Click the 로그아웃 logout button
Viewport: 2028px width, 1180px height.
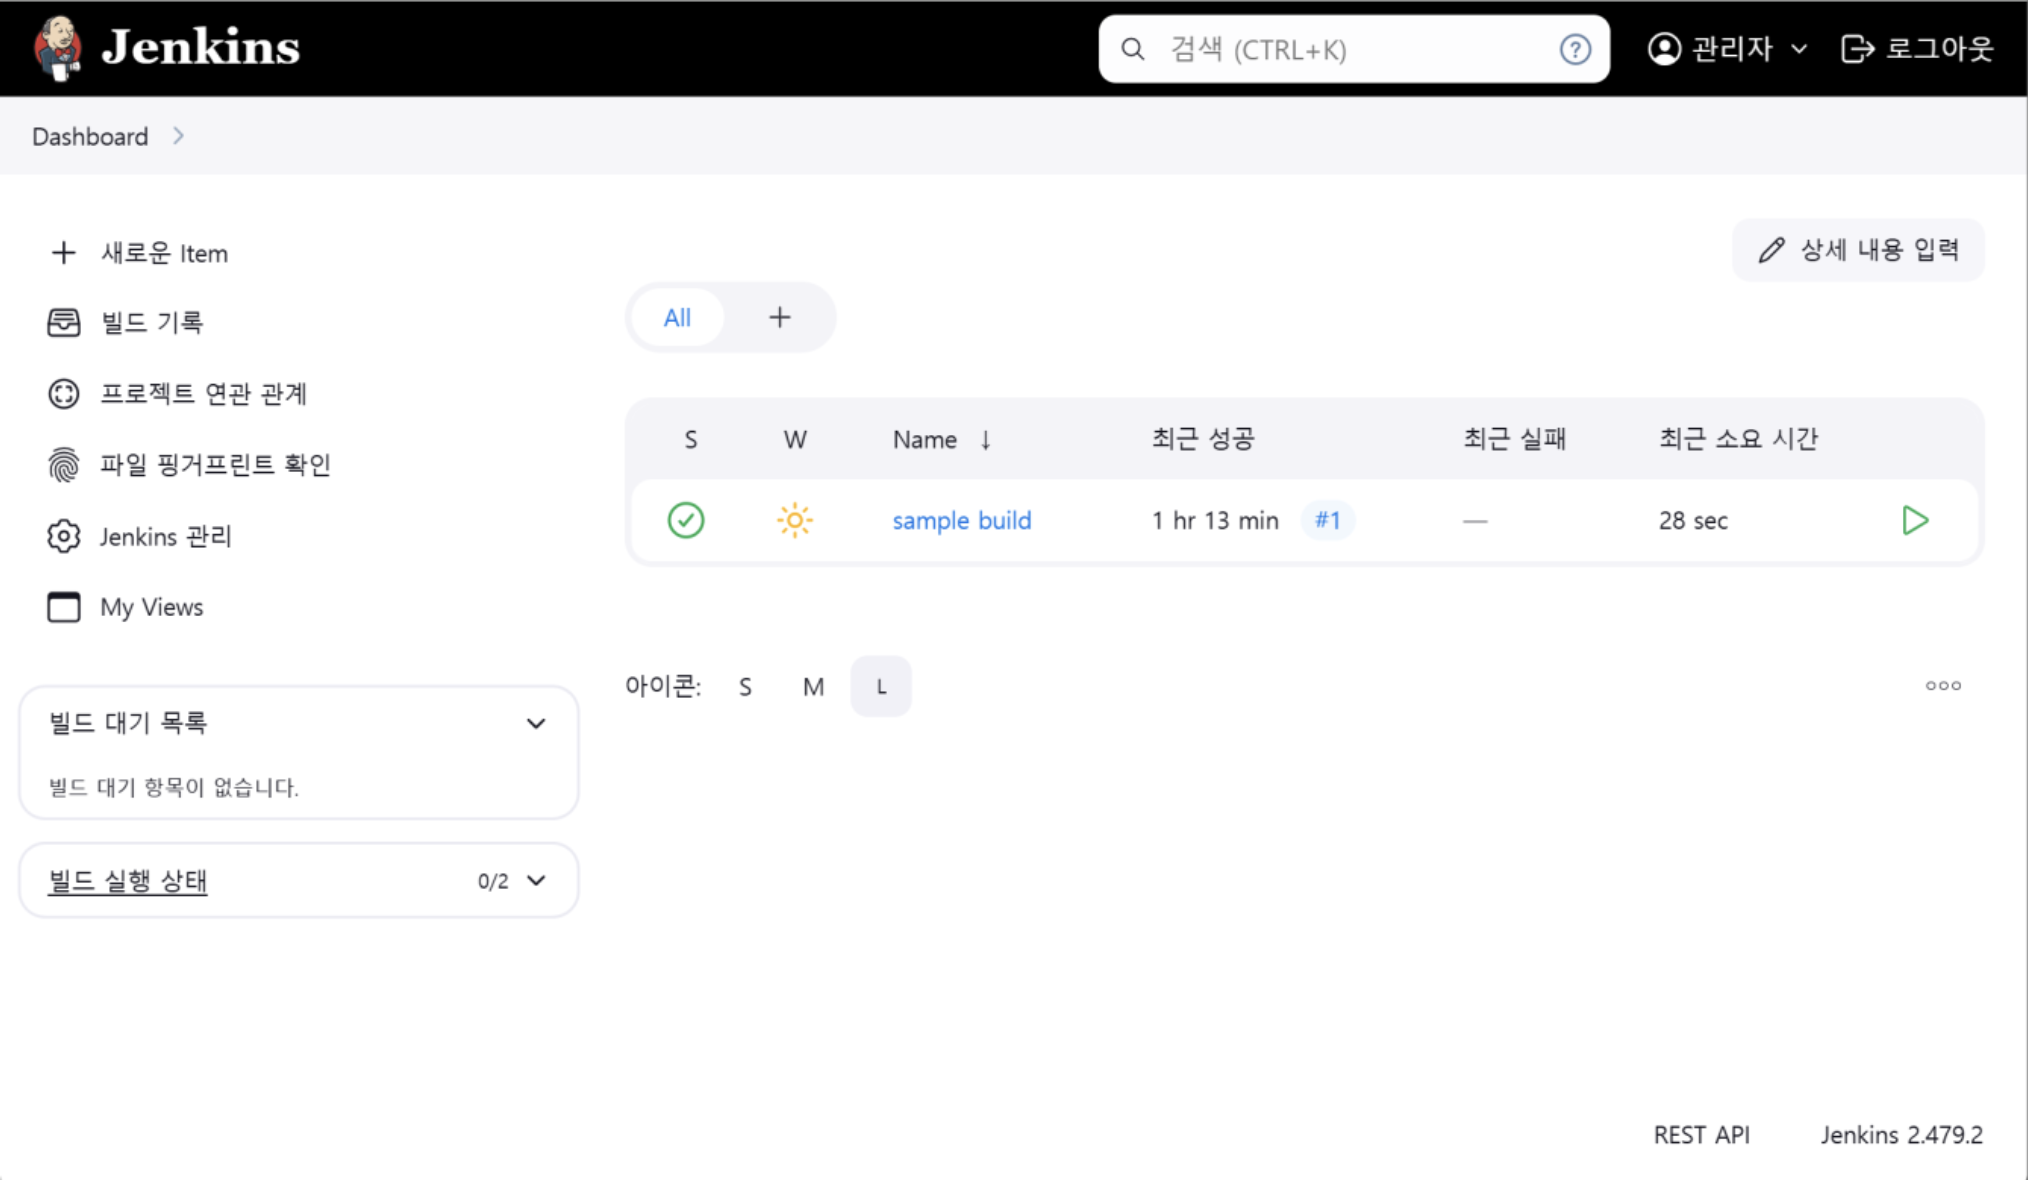coord(1917,49)
